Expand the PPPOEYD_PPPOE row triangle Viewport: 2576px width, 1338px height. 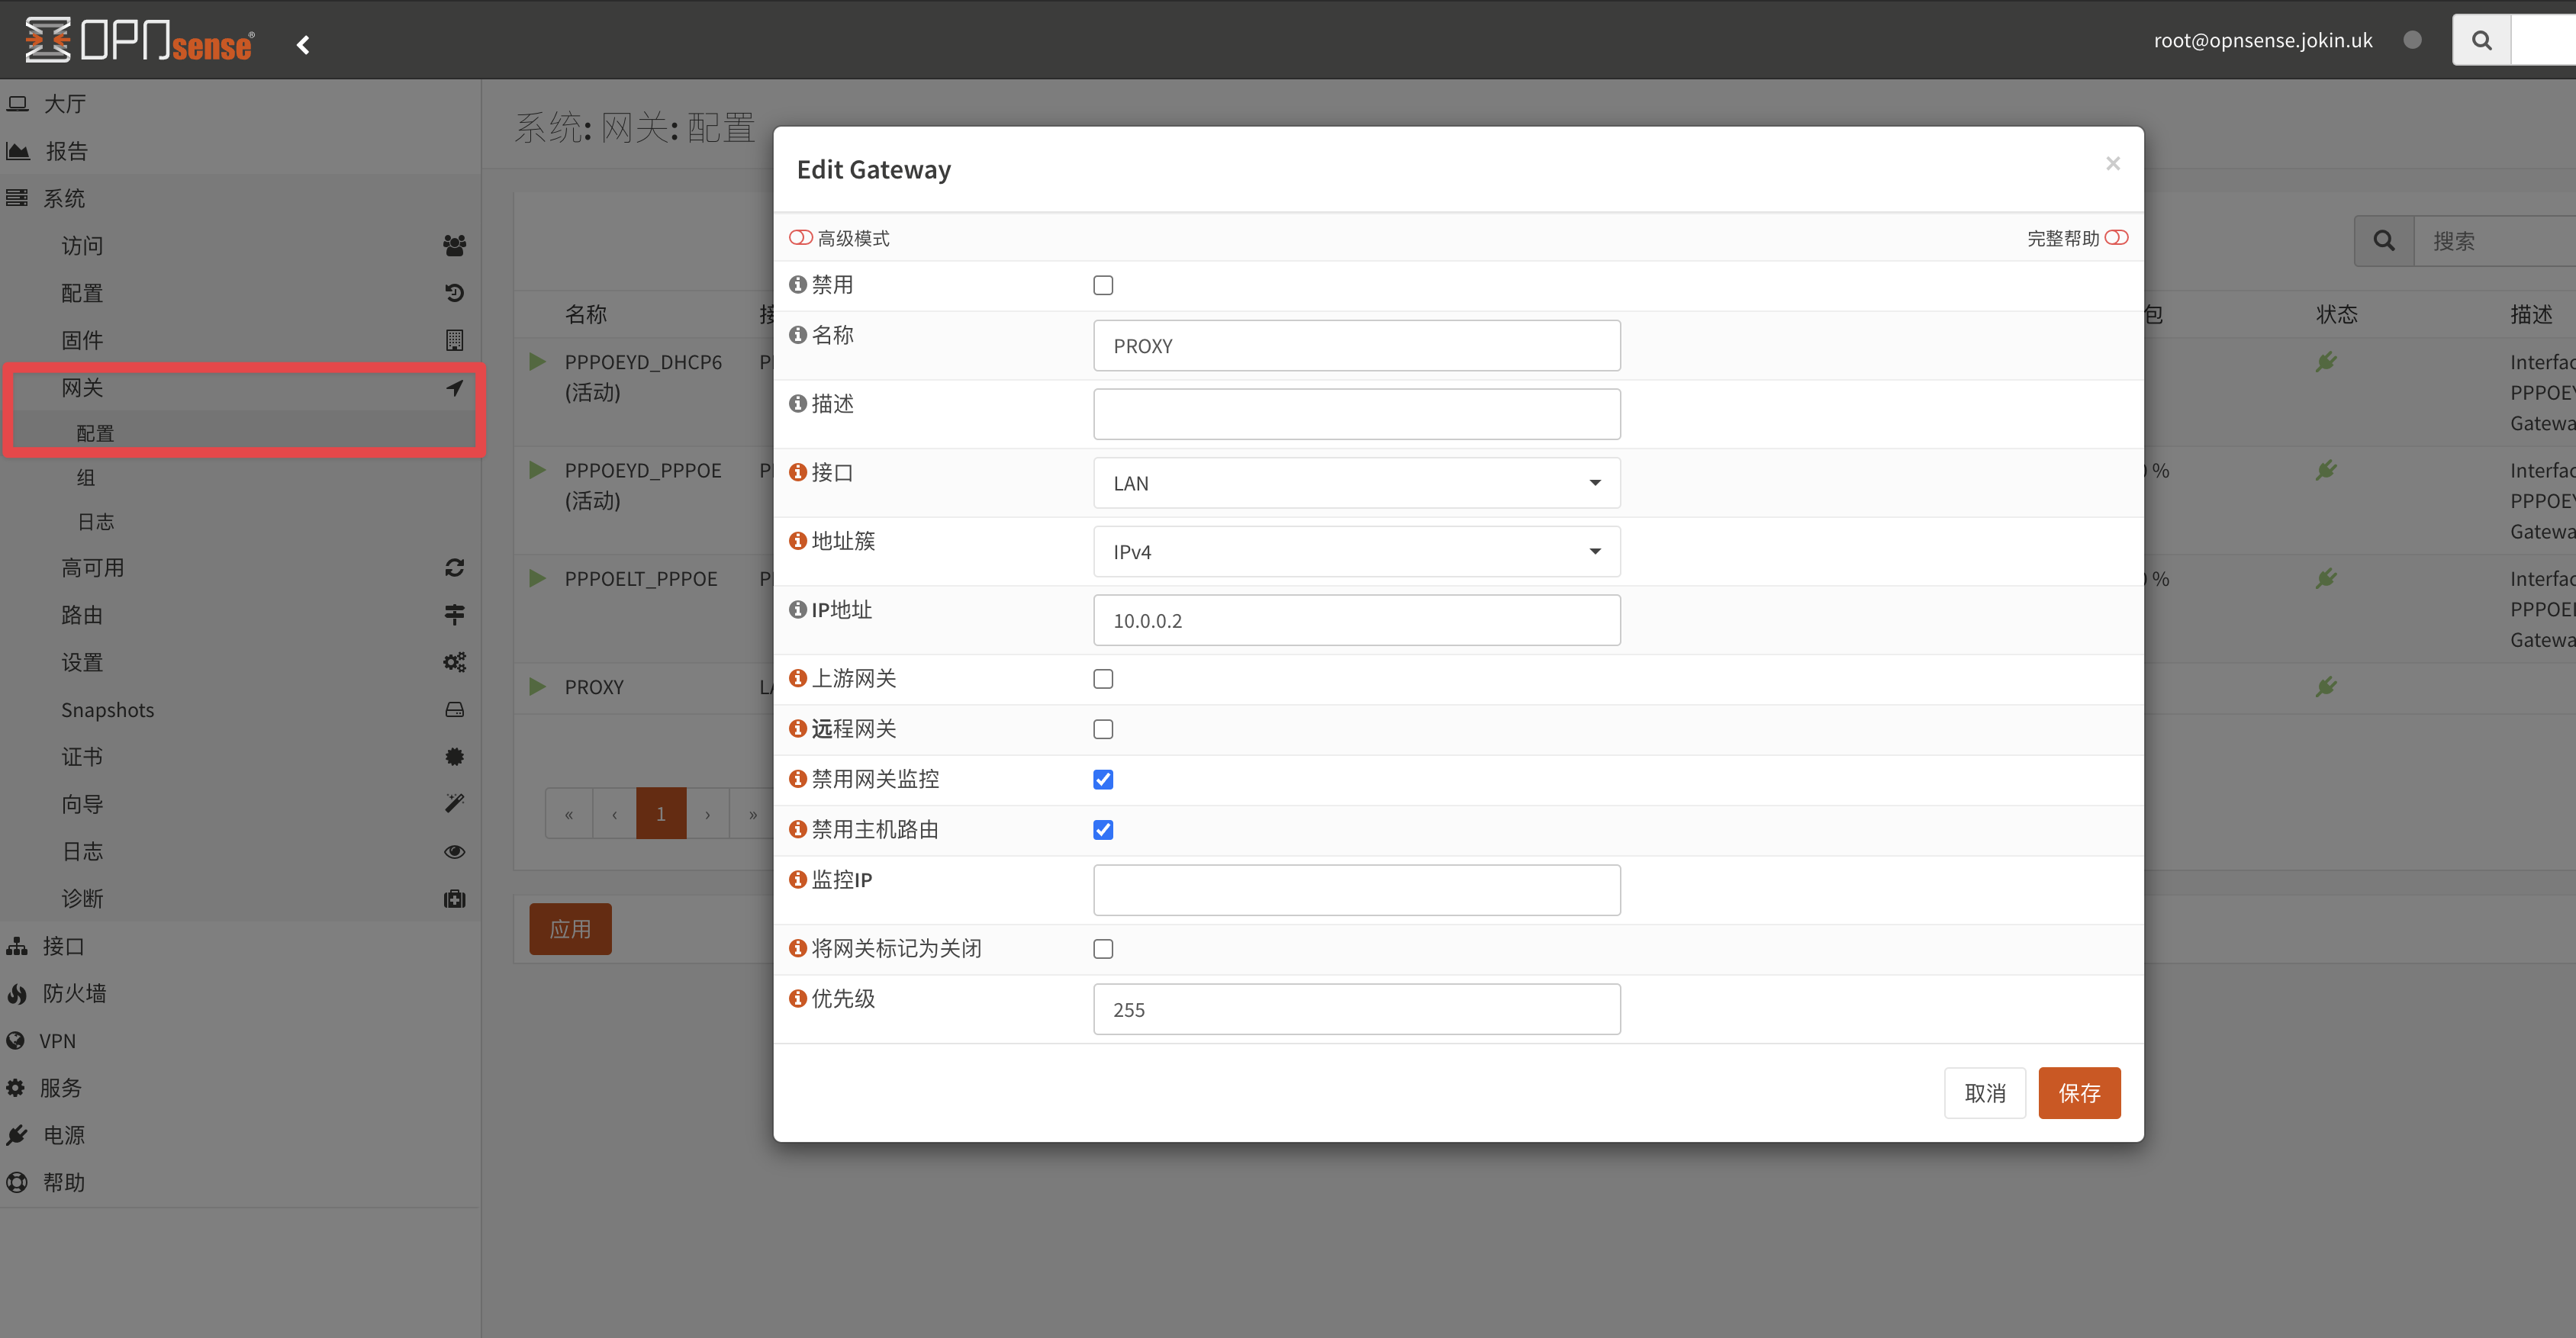point(537,469)
